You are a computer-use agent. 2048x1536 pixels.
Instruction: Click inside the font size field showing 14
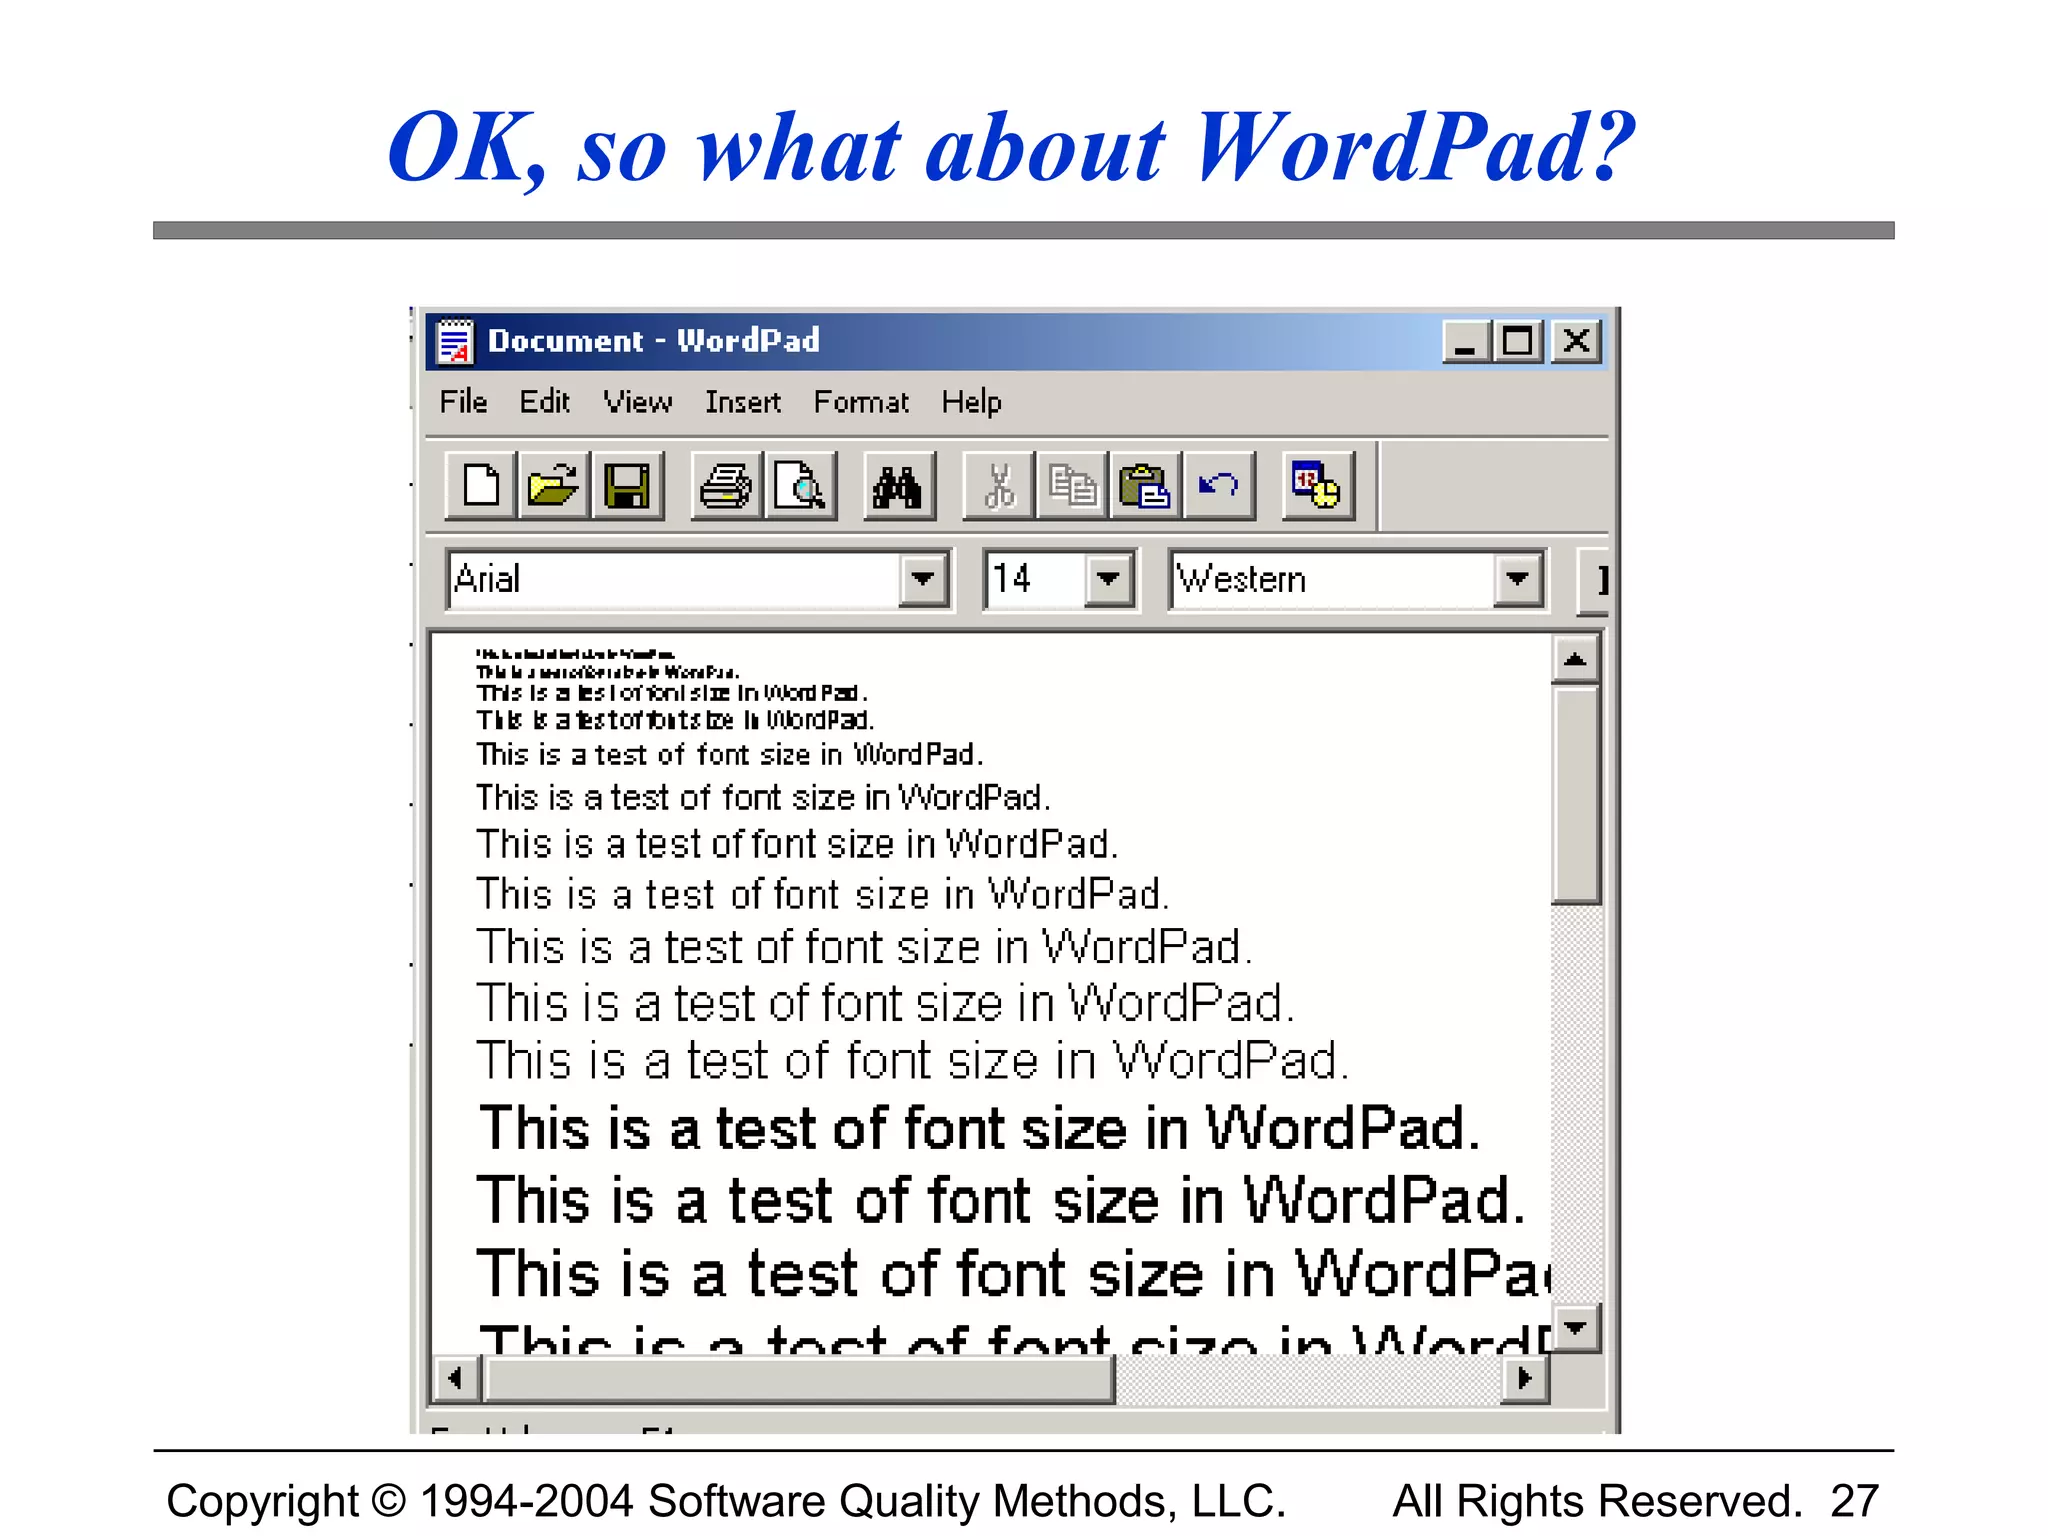point(1035,579)
